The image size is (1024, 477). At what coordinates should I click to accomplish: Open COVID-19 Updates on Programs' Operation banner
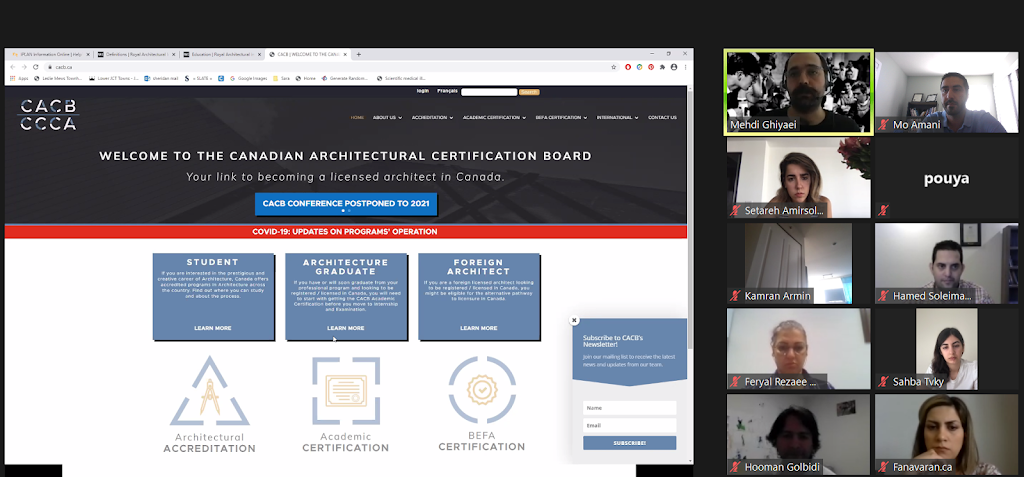point(345,231)
